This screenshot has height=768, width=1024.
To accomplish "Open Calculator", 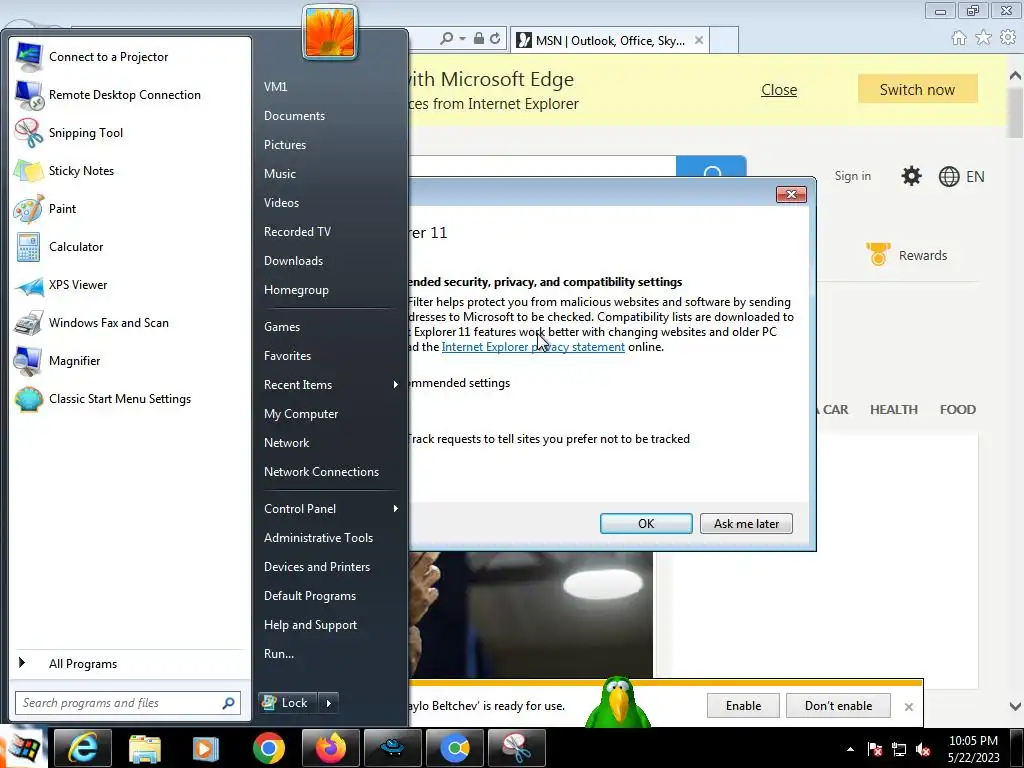I will [x=59, y=246].
